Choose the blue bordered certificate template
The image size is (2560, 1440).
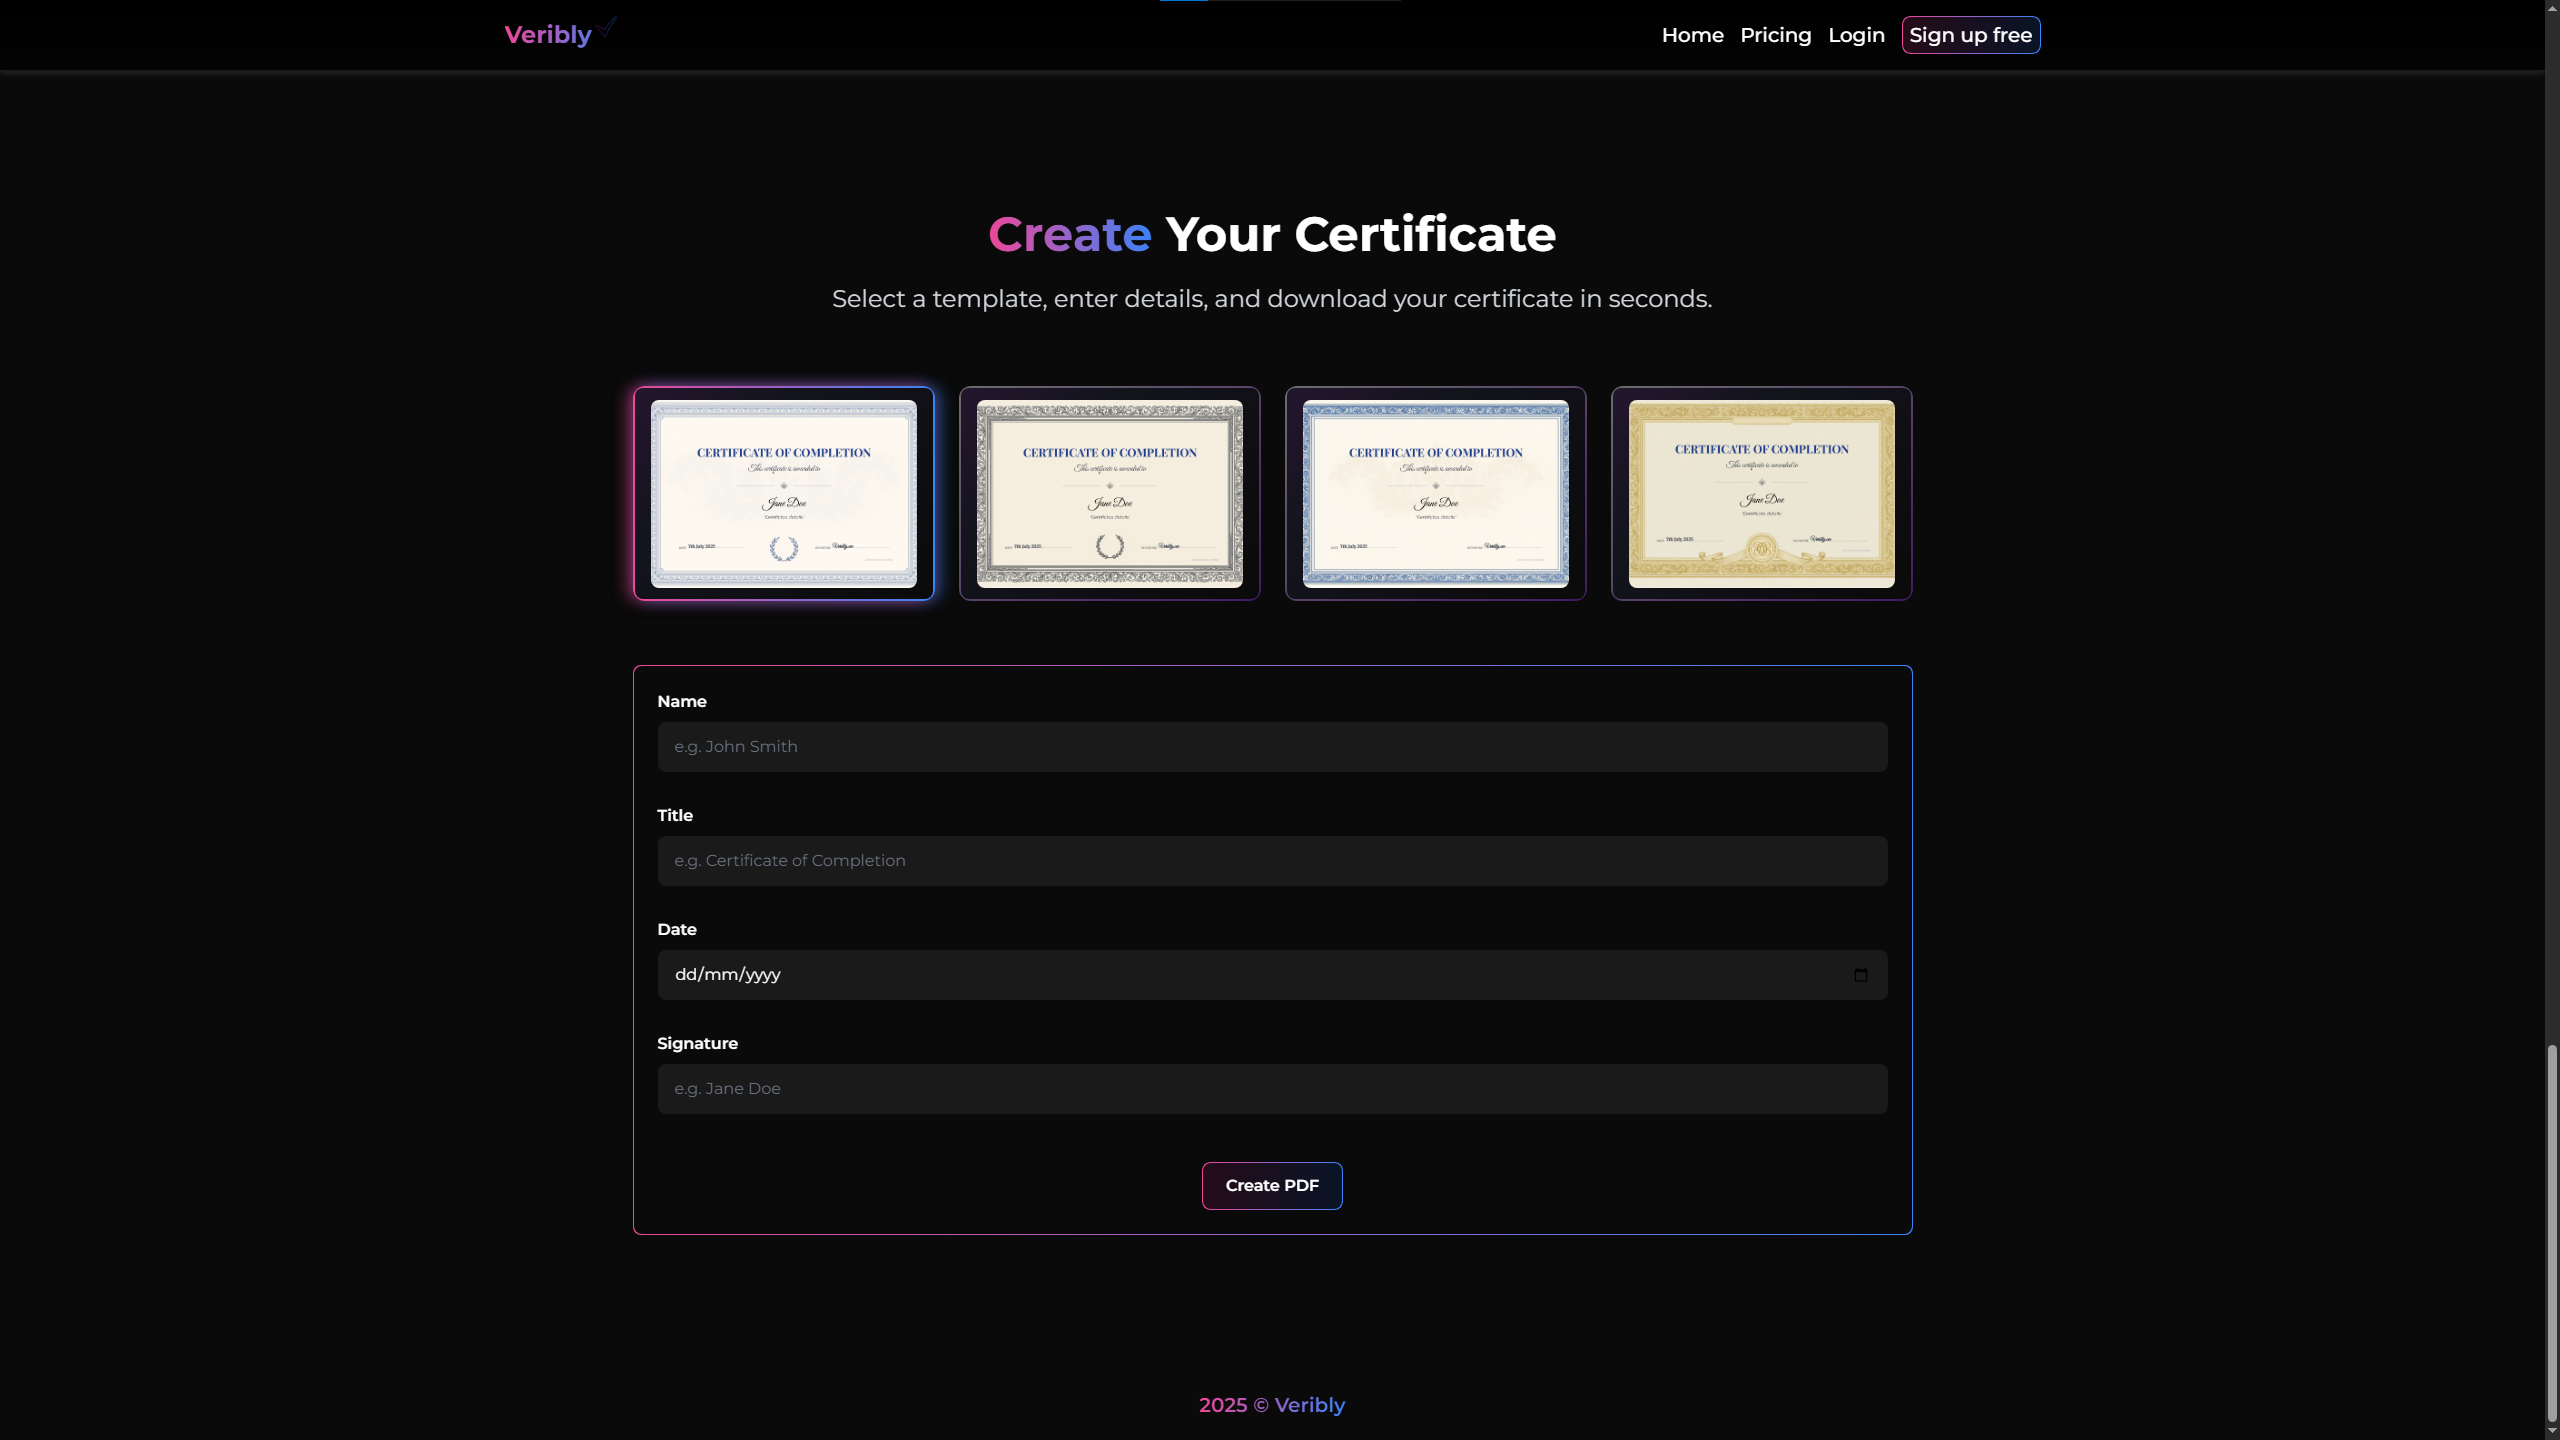click(1435, 494)
